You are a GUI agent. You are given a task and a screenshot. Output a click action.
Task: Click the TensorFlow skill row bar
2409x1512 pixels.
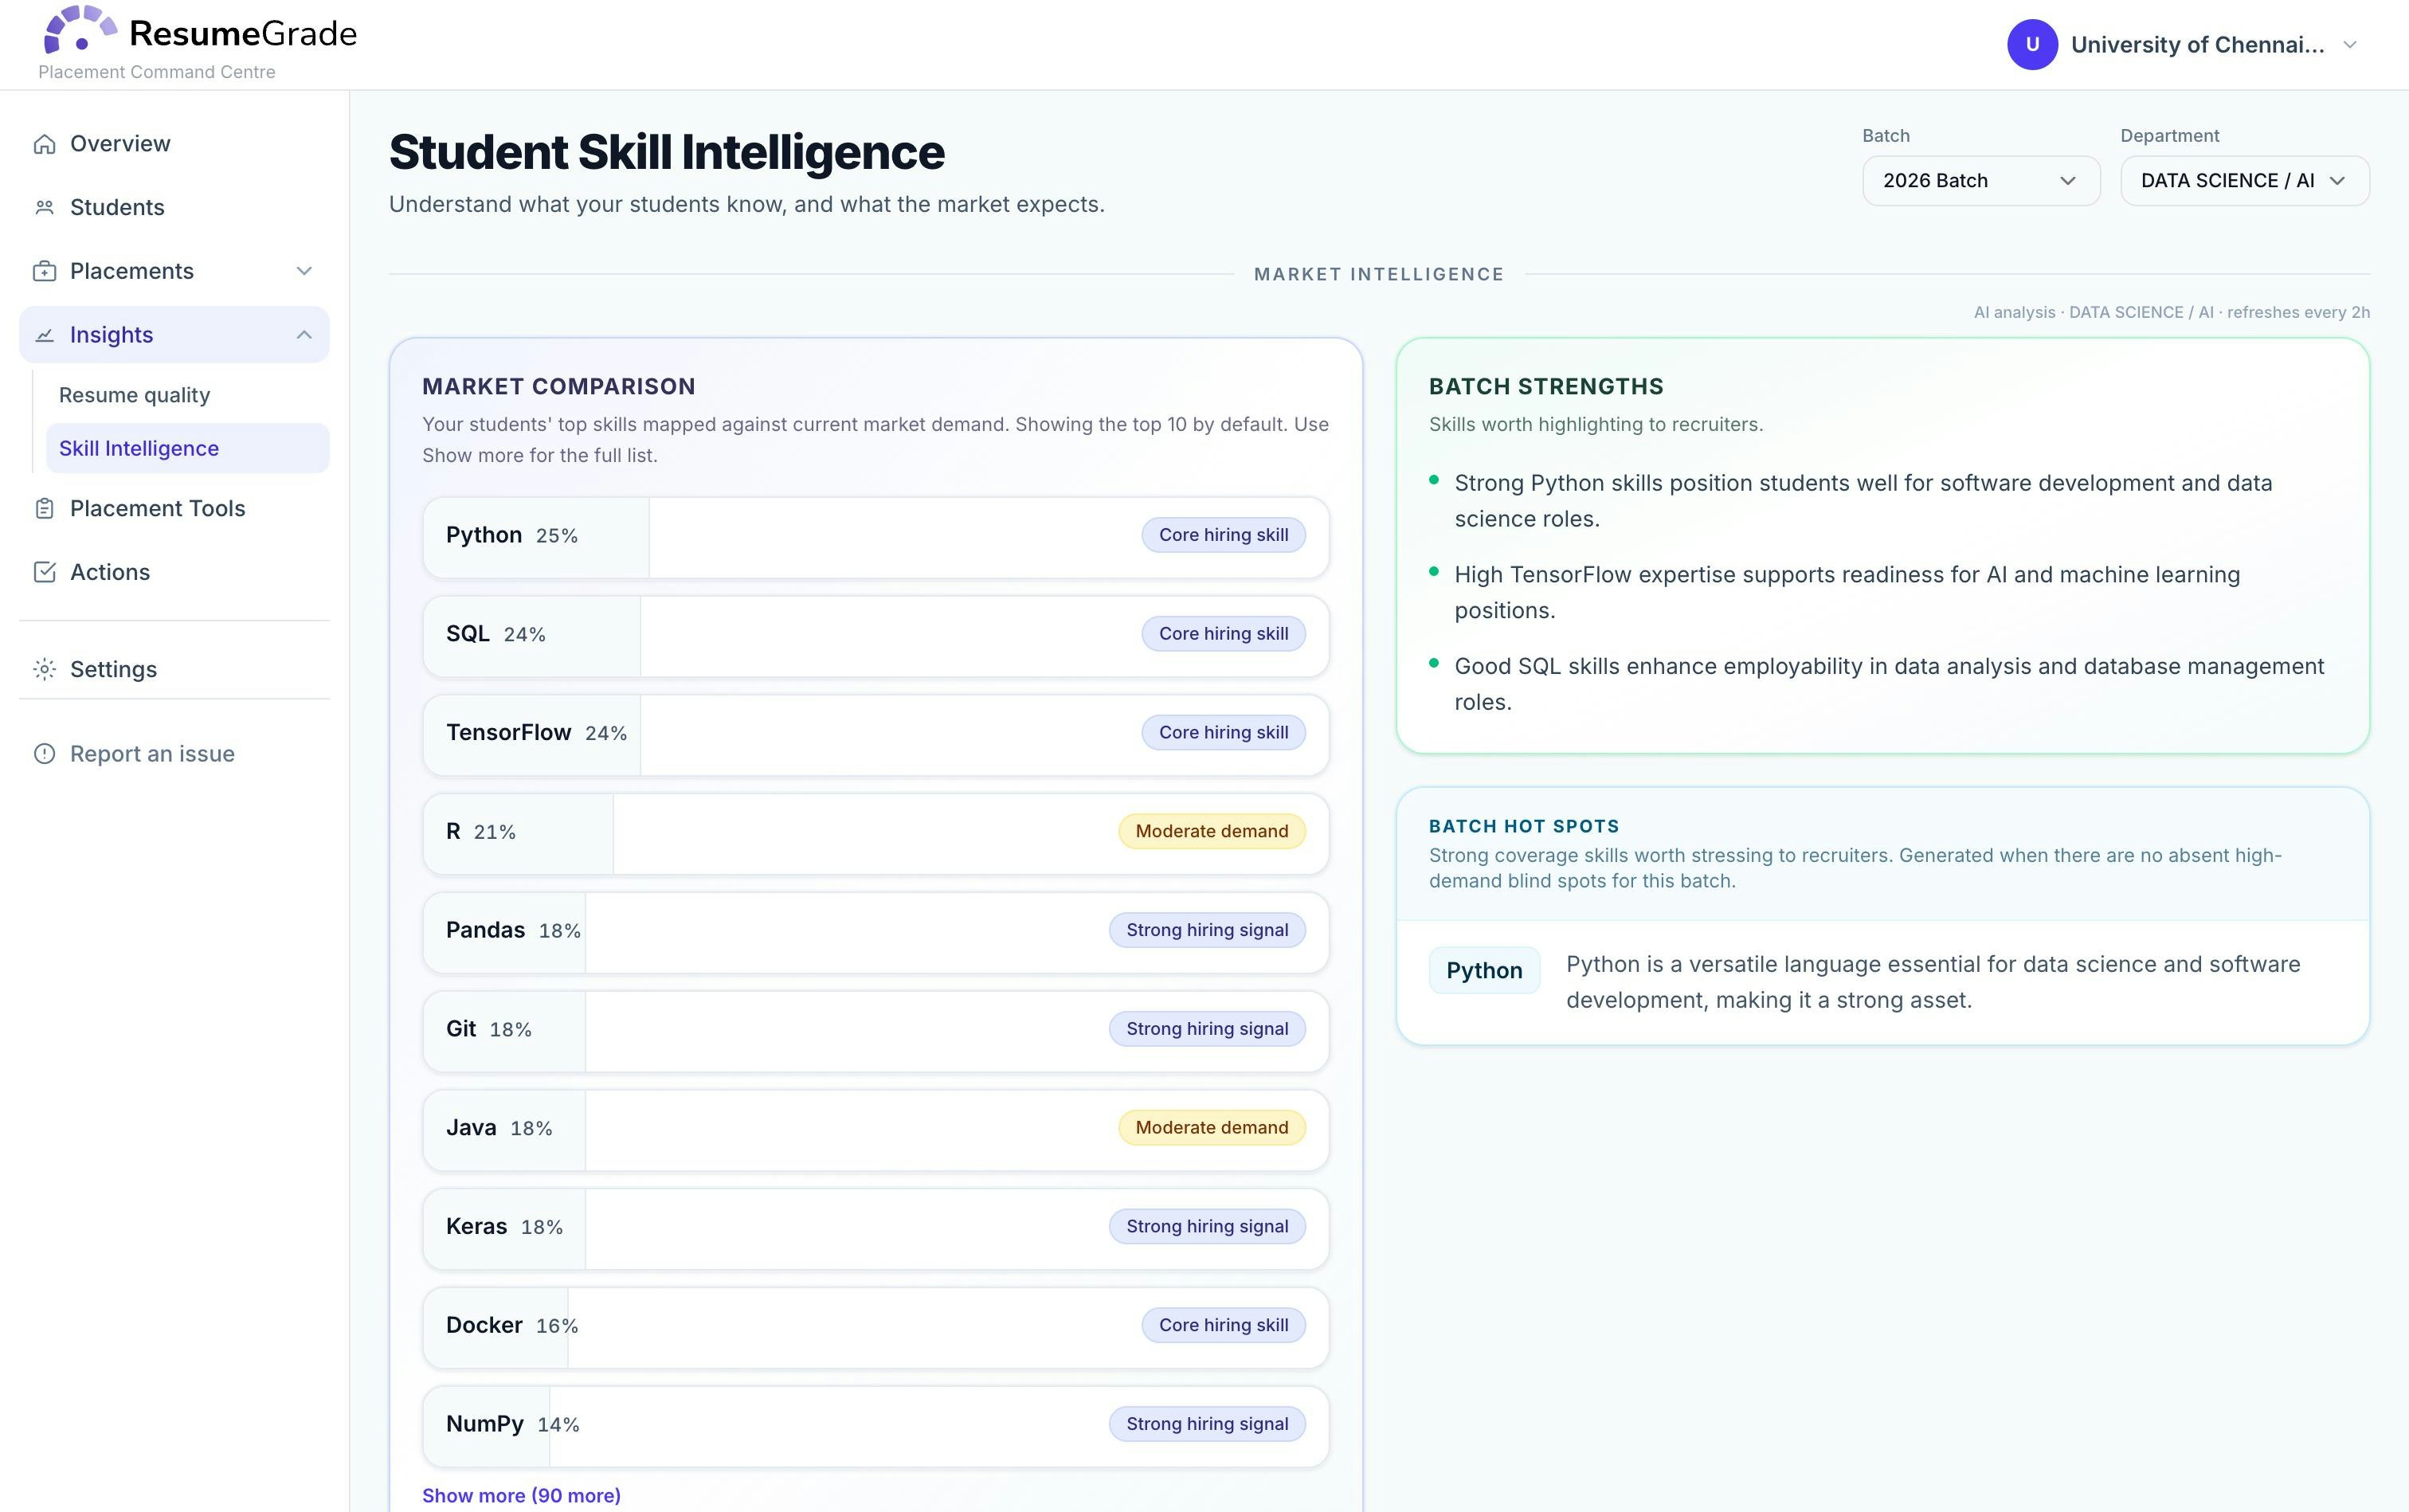[876, 735]
